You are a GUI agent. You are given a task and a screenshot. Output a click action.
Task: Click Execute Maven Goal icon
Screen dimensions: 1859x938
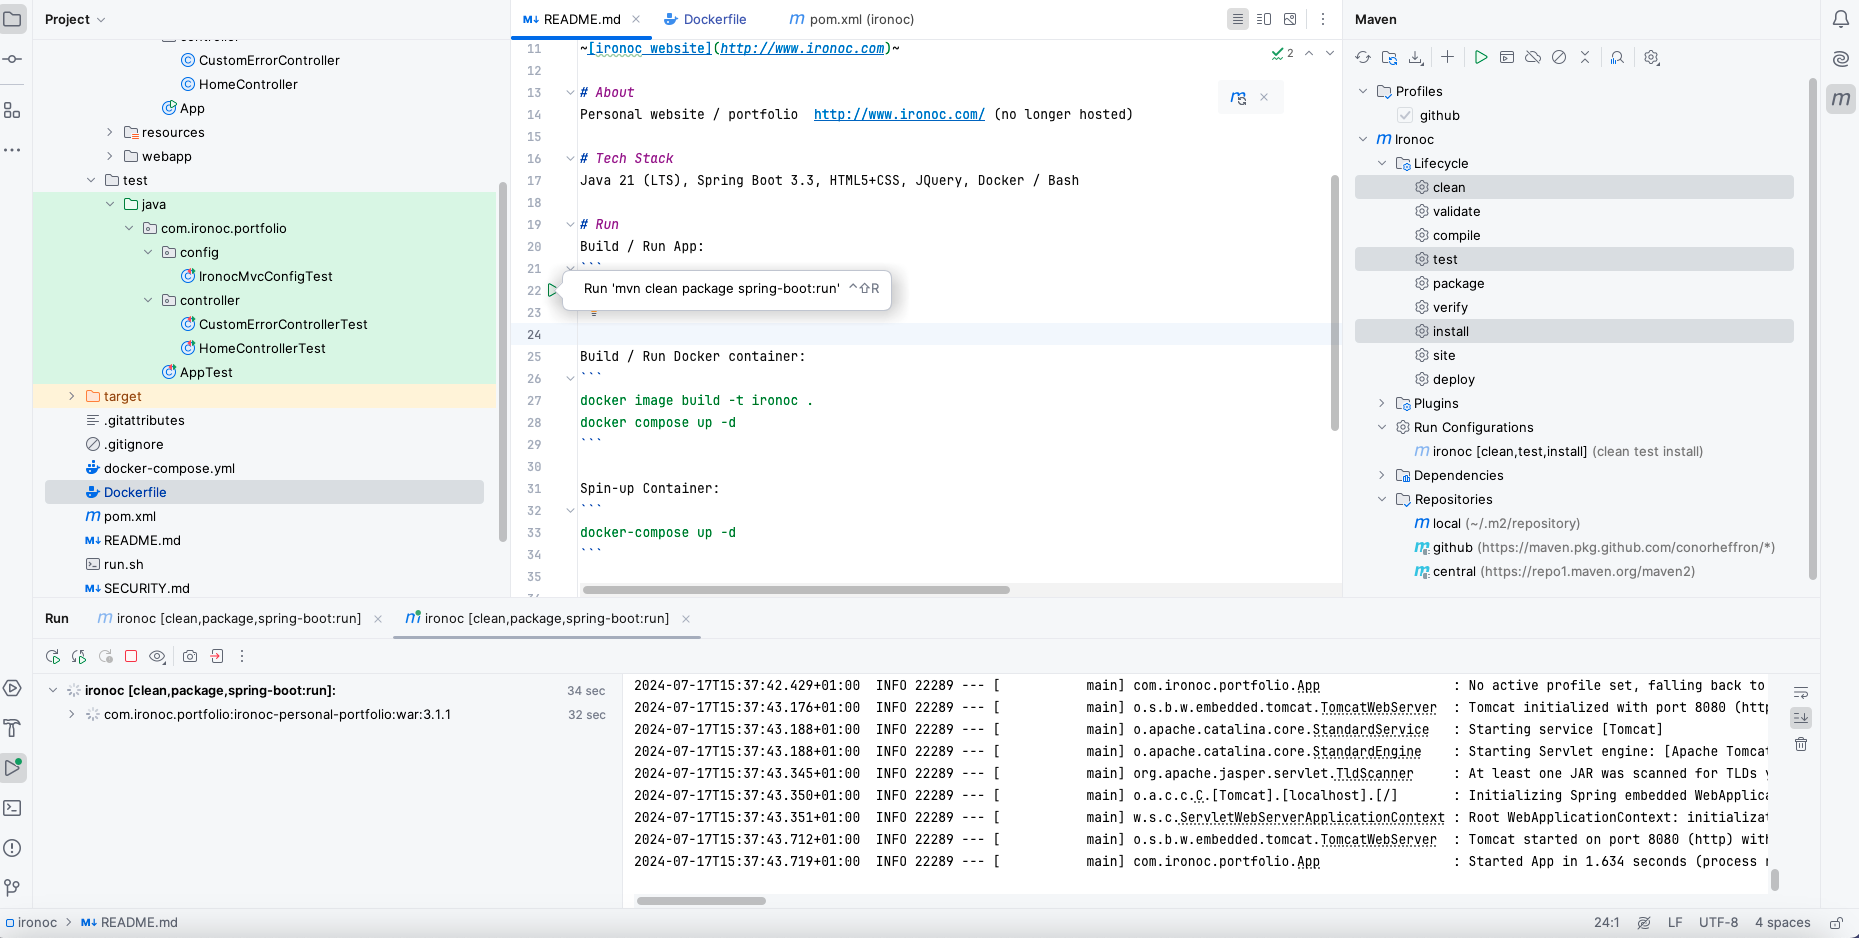(x=1507, y=57)
